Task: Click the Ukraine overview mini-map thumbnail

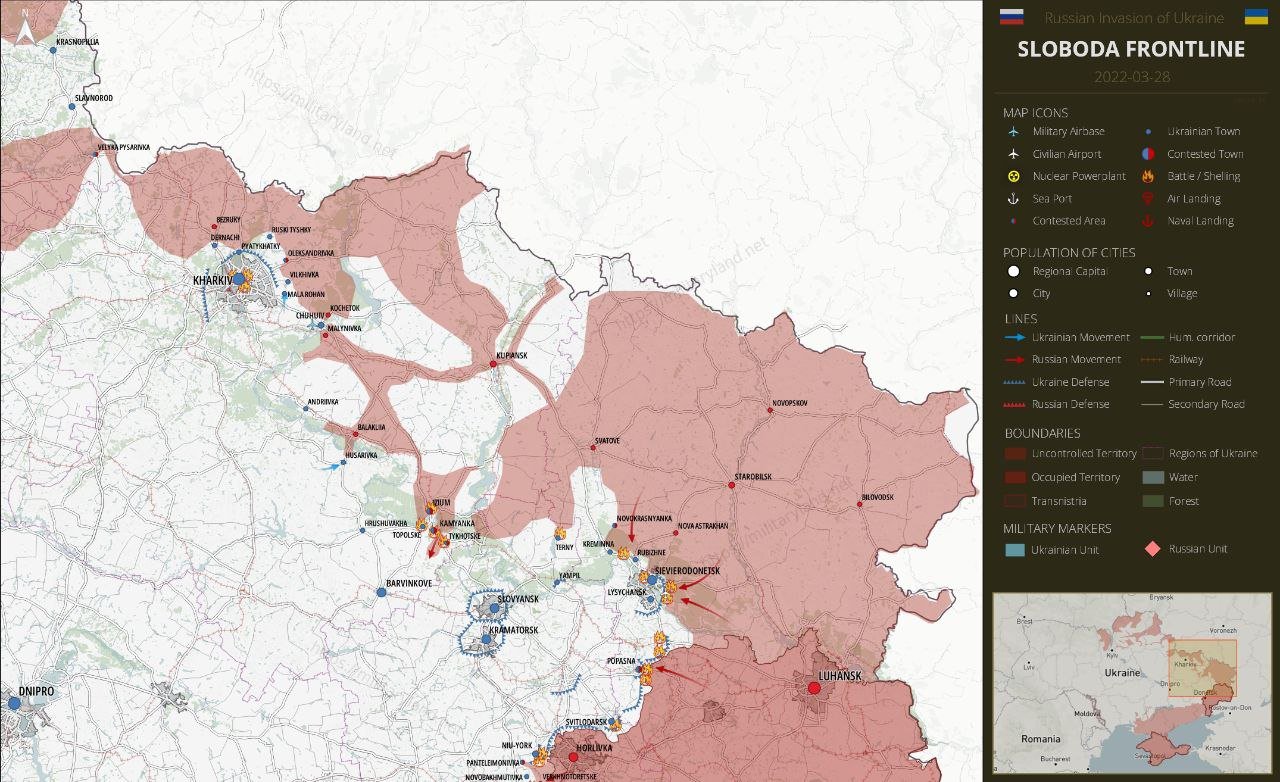Action: click(1131, 680)
